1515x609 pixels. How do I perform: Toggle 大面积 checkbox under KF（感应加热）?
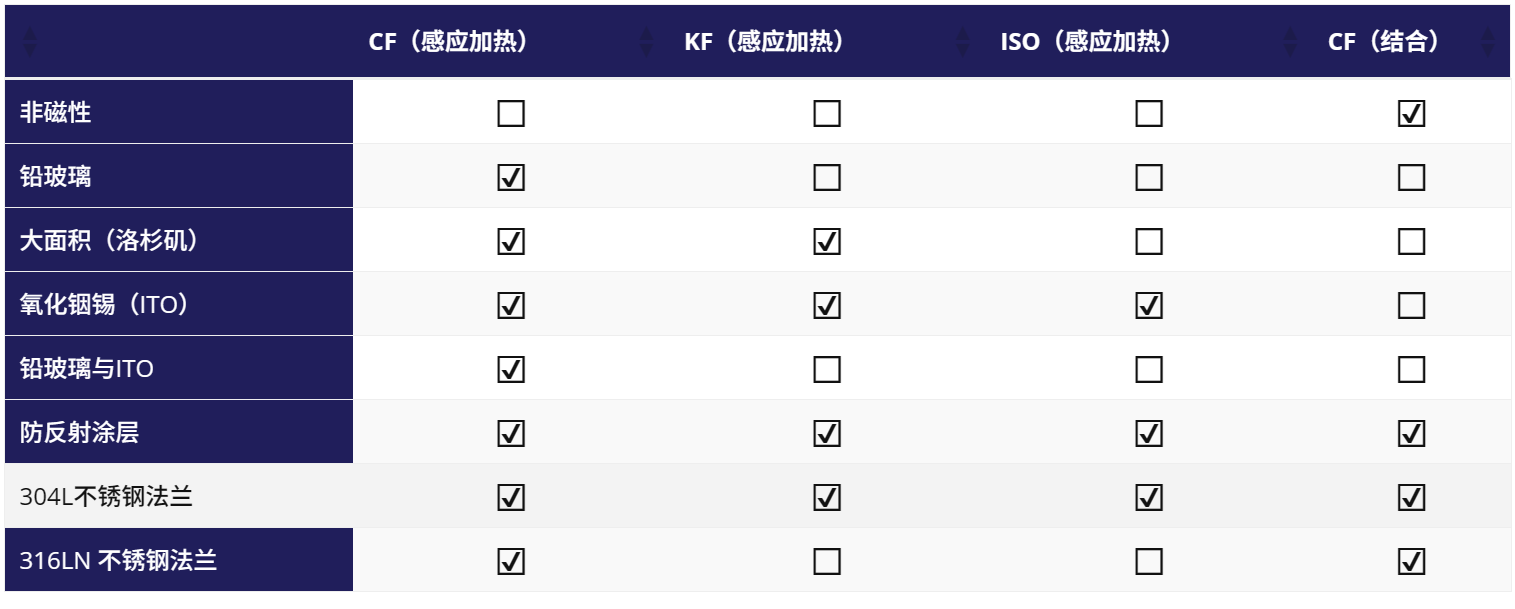pyautogui.click(x=827, y=242)
